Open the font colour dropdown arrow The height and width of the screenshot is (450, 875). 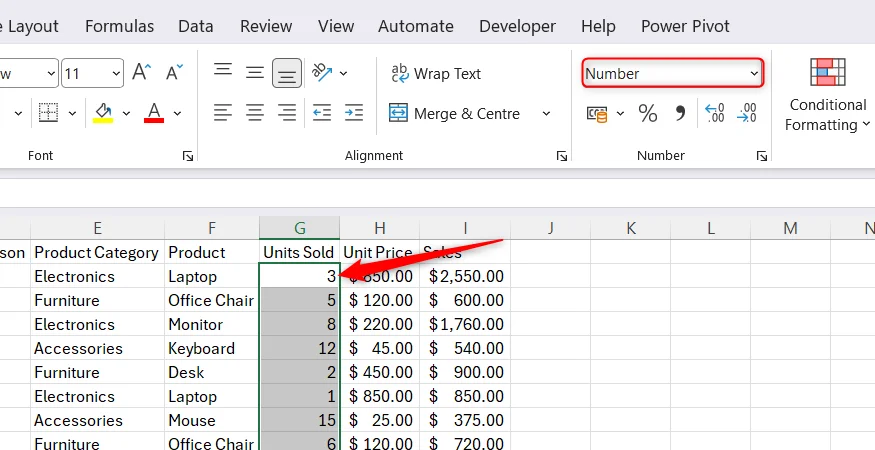point(177,114)
